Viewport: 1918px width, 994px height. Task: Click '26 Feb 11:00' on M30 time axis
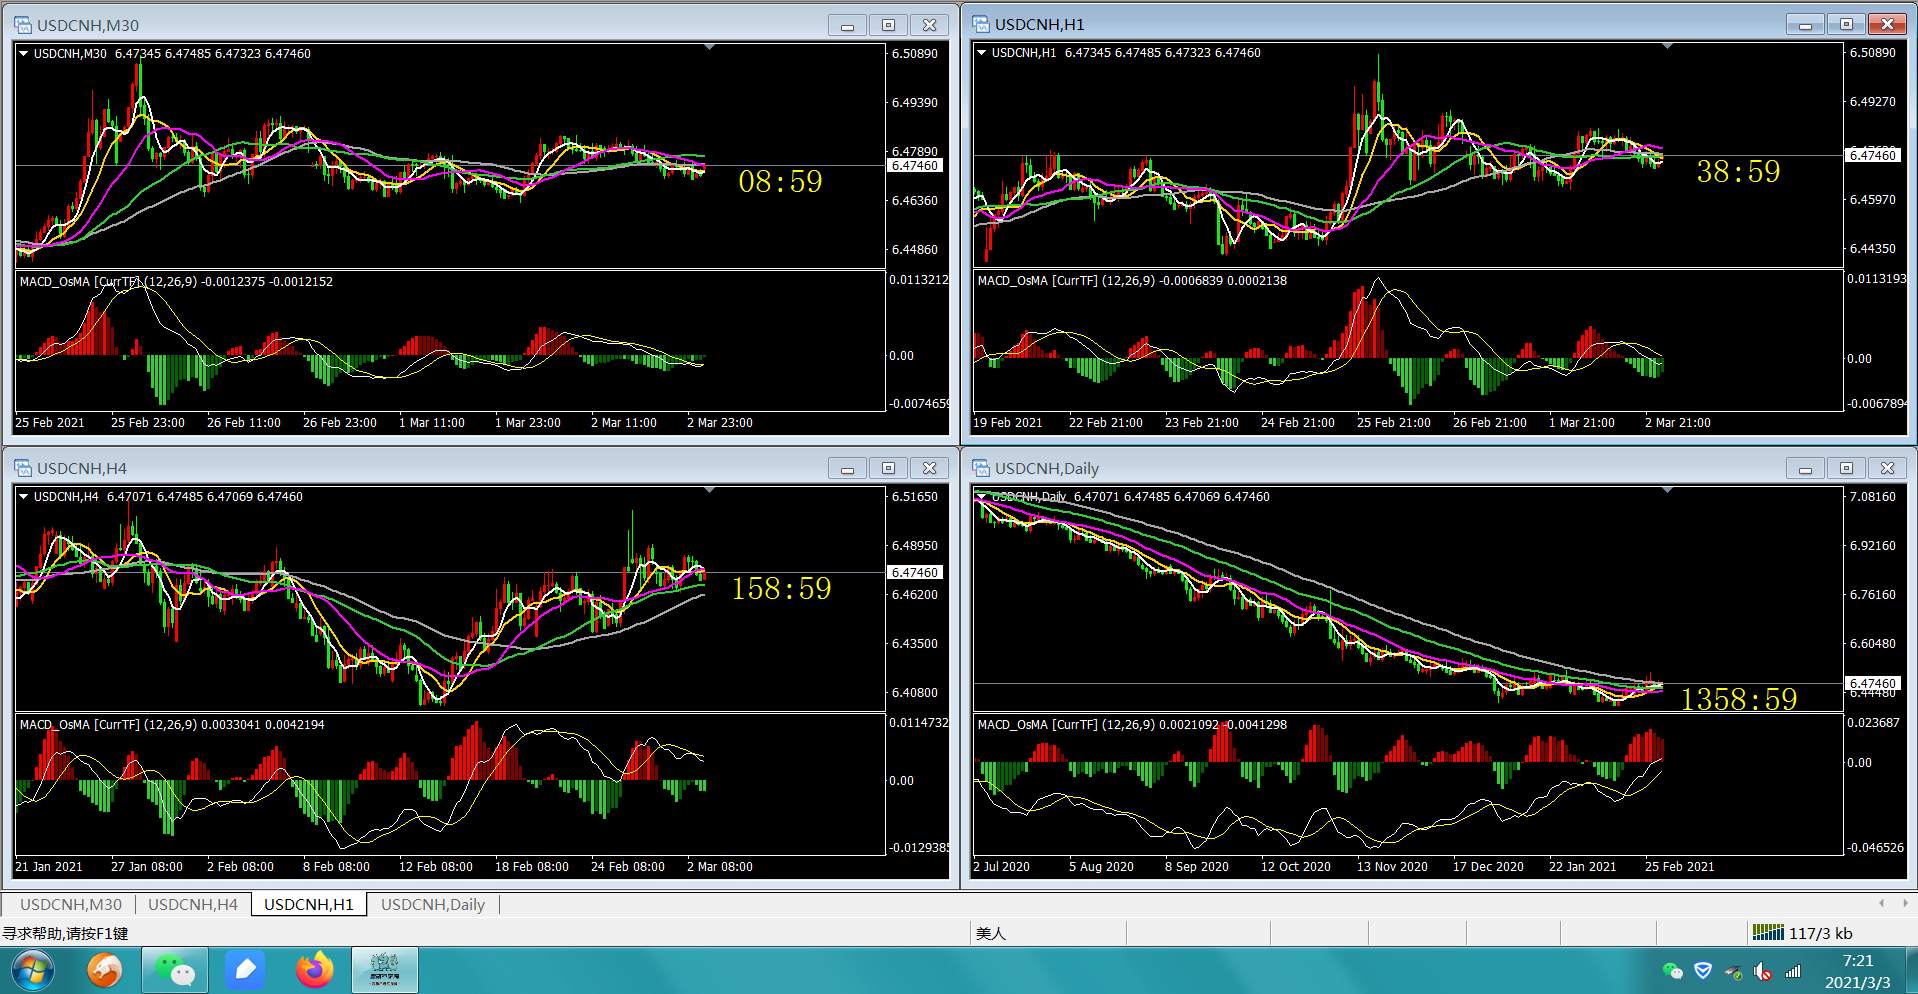coord(243,423)
